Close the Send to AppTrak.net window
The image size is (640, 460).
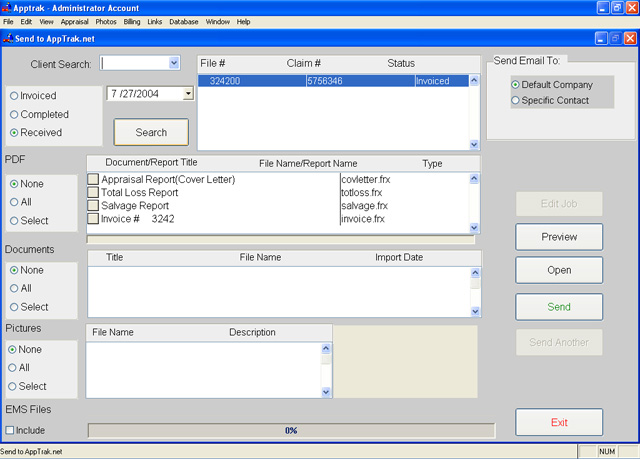[630, 39]
